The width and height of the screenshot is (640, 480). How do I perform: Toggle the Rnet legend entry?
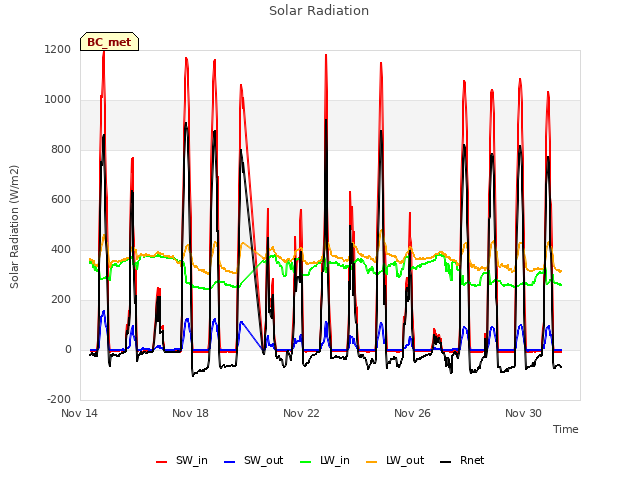tap(462, 460)
